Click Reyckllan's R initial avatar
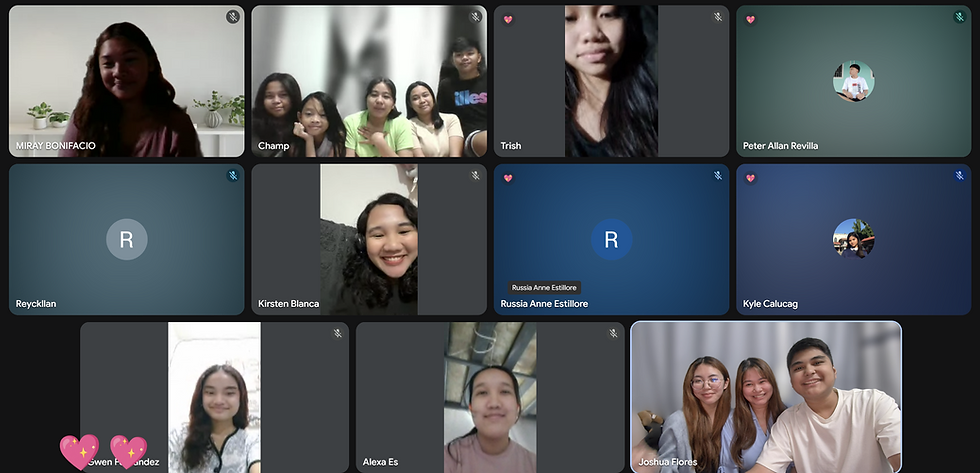 127,239
